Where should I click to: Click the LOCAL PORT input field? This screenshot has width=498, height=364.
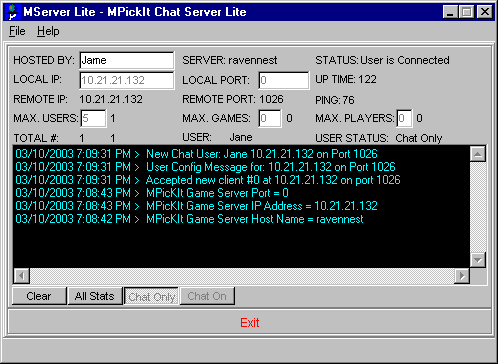coord(284,80)
